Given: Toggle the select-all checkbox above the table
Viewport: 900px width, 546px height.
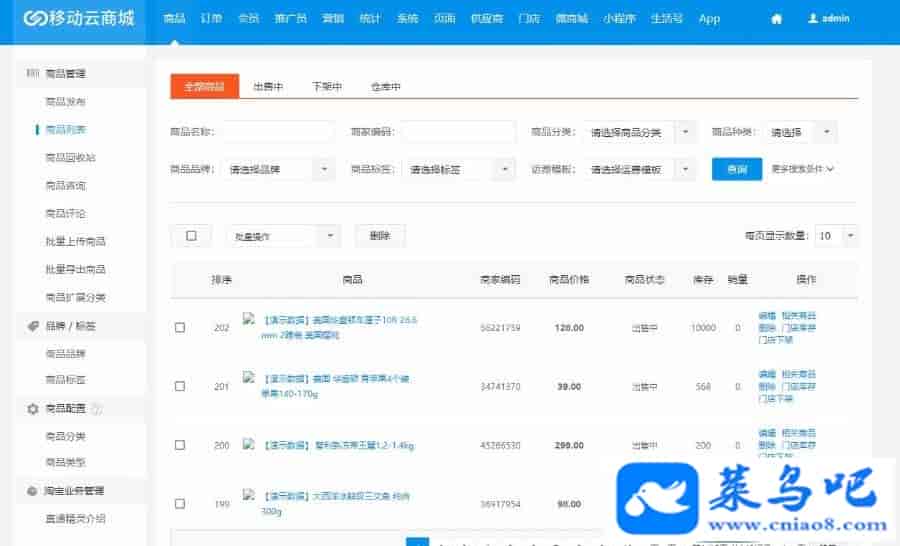Looking at the screenshot, I should point(191,236).
